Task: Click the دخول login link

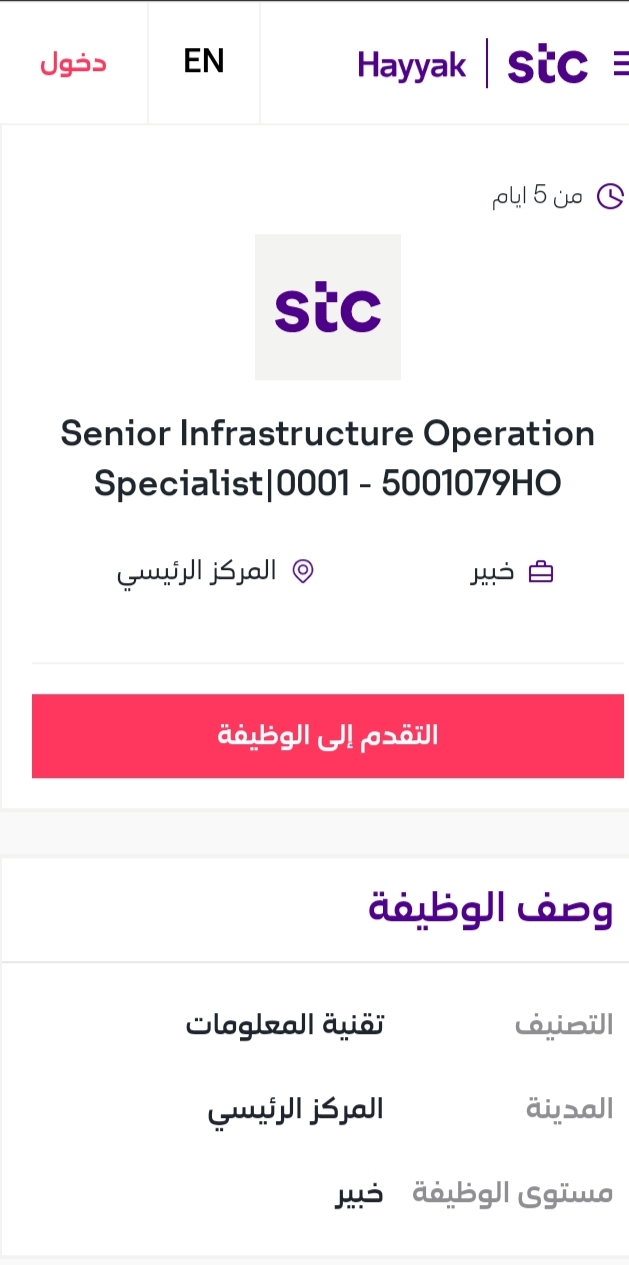Action: point(73,63)
